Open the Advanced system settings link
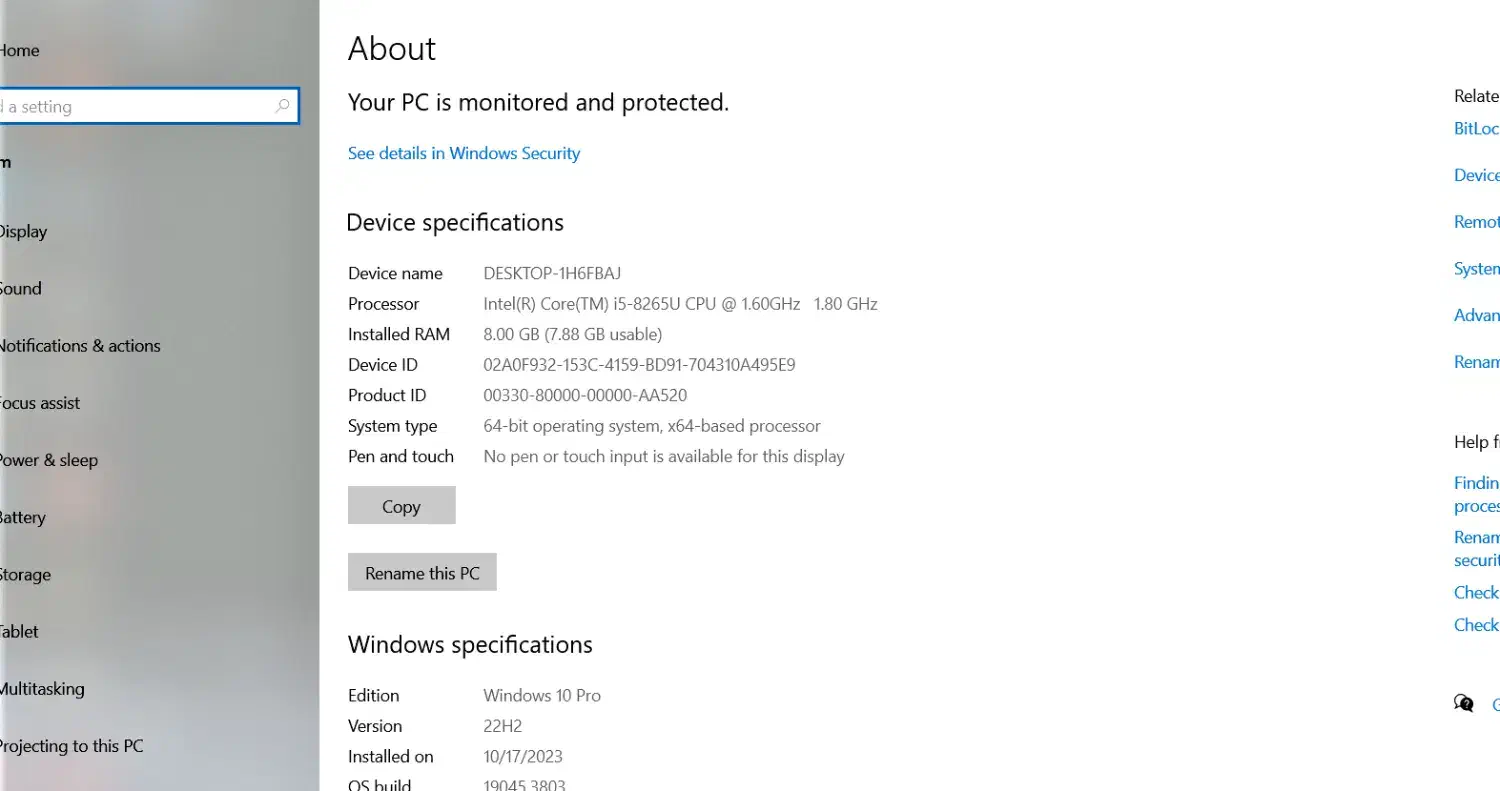 pos(1476,315)
